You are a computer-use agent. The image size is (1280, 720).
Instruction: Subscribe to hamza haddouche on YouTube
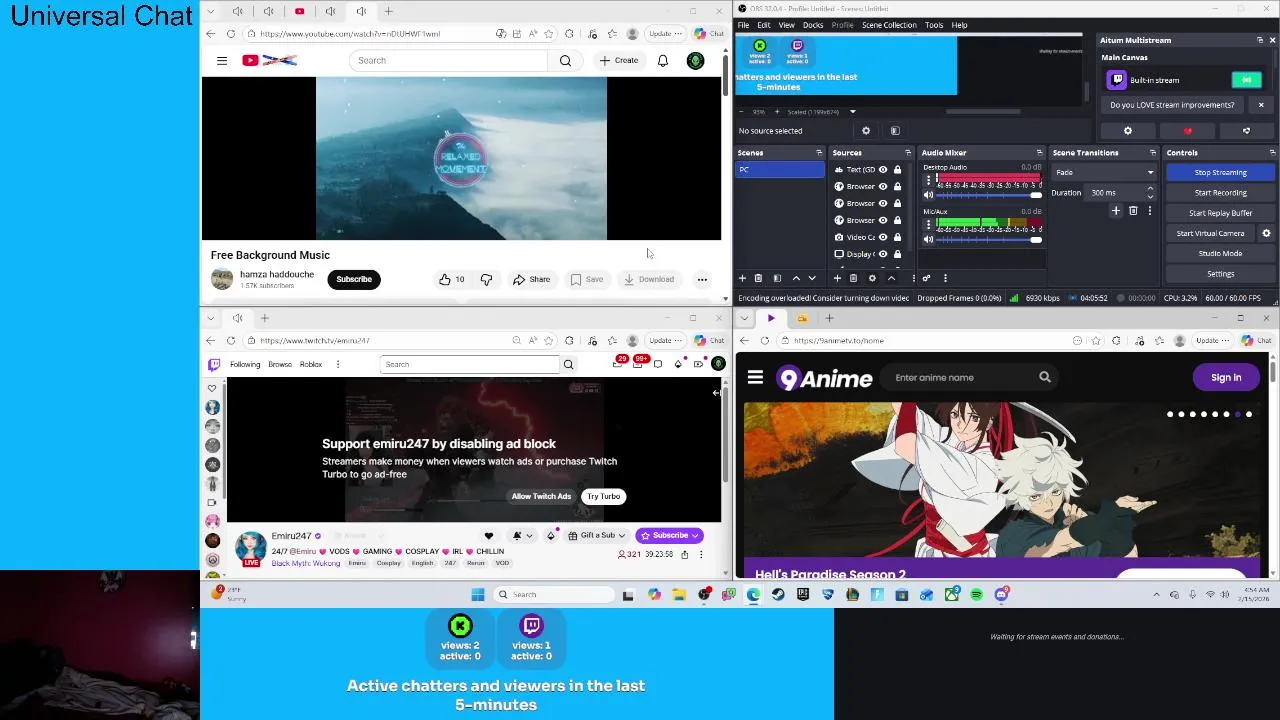354,279
